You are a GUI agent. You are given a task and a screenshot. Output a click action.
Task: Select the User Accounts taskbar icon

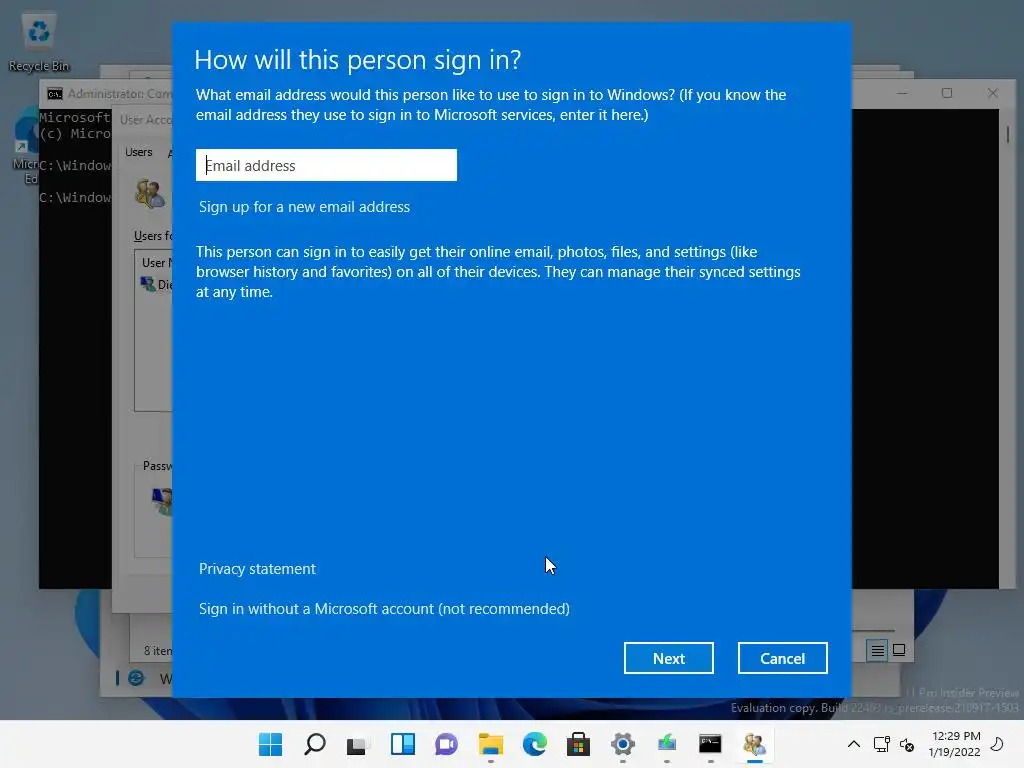[754, 744]
